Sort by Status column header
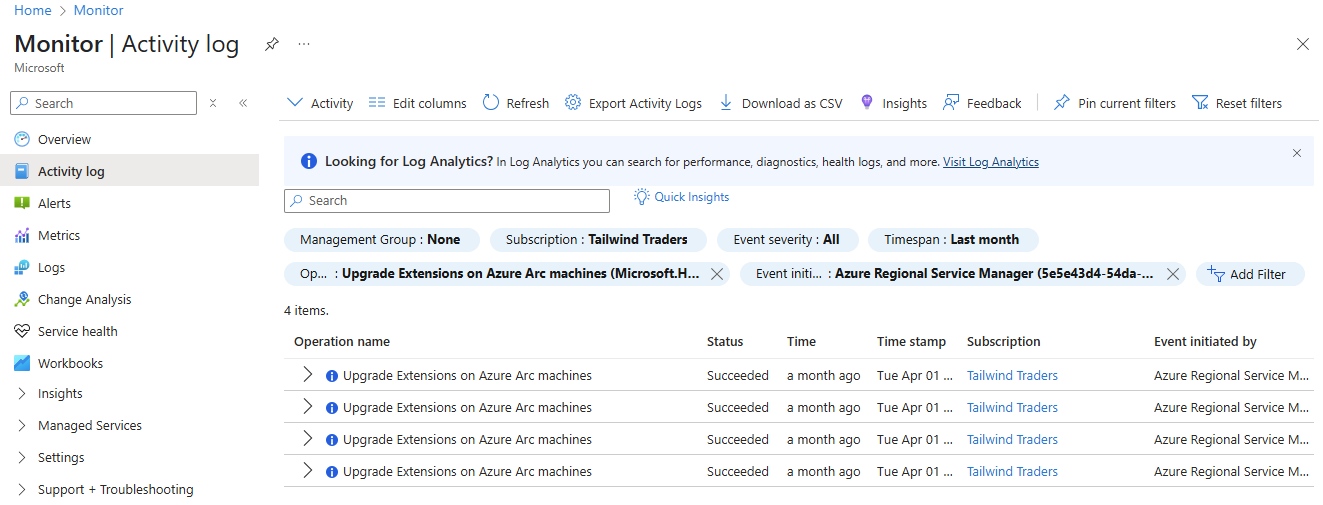 pos(725,342)
